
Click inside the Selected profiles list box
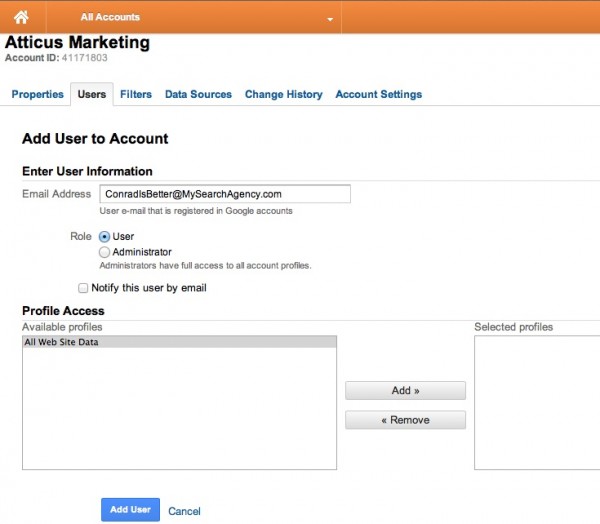tap(537, 403)
